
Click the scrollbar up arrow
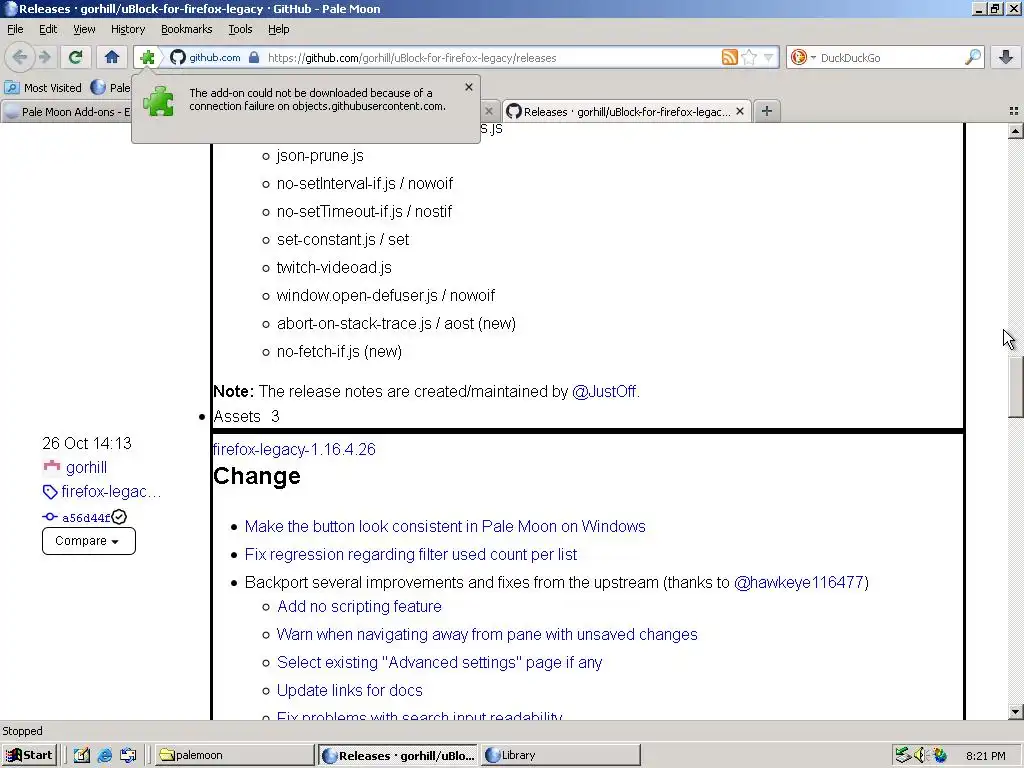(x=1015, y=131)
